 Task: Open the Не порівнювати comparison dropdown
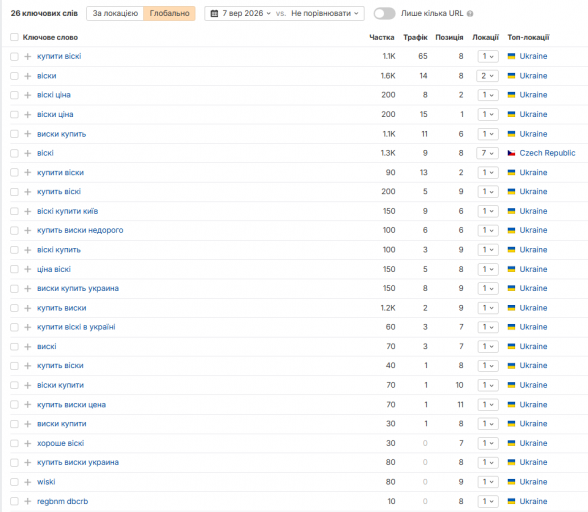click(325, 14)
